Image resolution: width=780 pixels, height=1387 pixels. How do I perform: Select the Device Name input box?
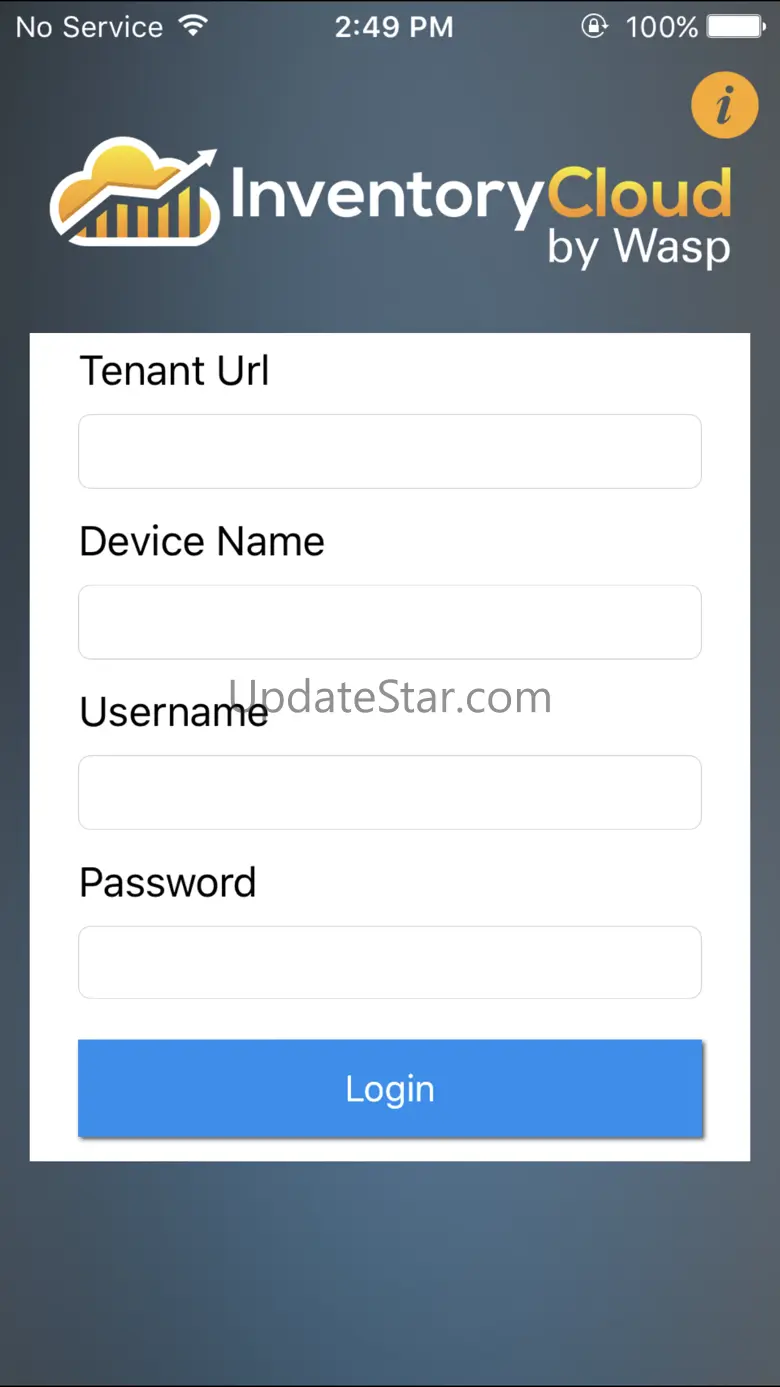tap(390, 622)
